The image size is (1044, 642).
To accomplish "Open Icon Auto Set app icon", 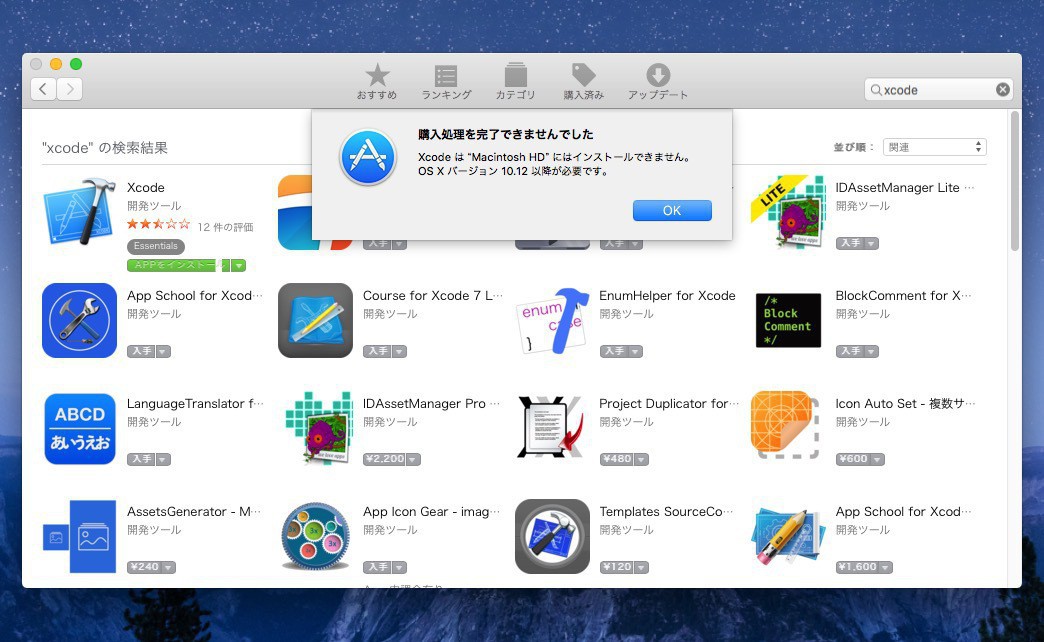I will pyautogui.click(x=785, y=426).
